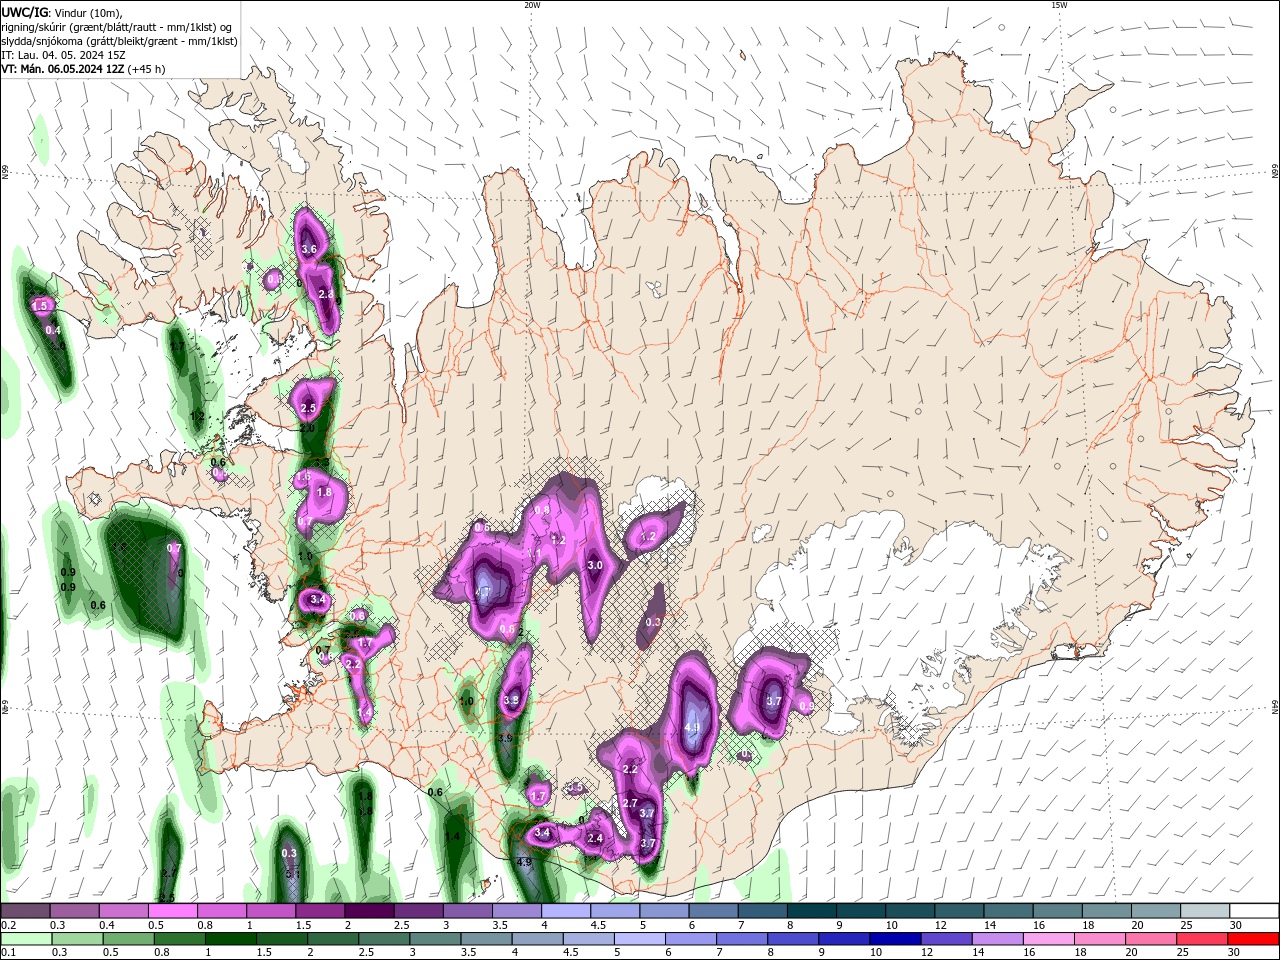Click the 2.8 snowfall value on the map
This screenshot has width=1280, height=960.
coord(326,295)
